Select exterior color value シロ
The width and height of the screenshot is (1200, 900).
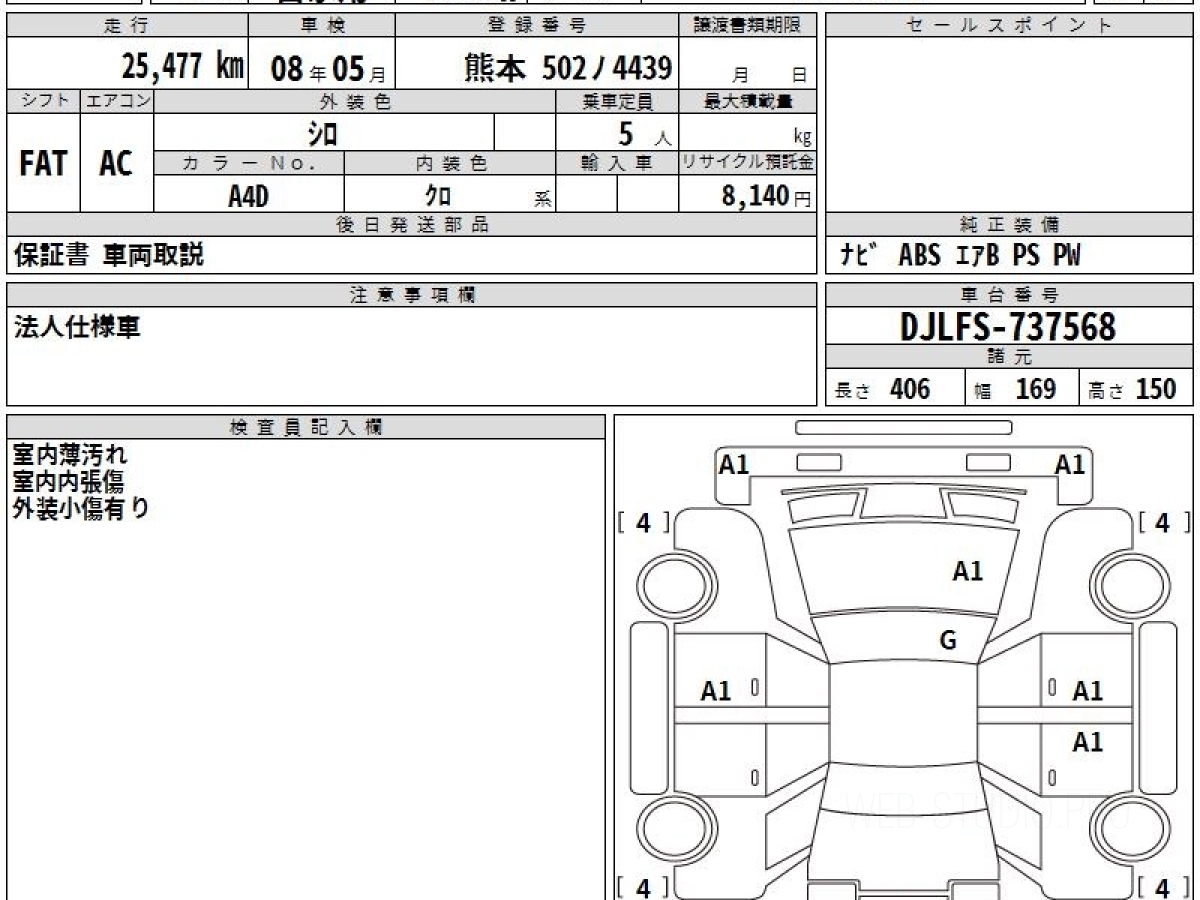[x=322, y=134]
